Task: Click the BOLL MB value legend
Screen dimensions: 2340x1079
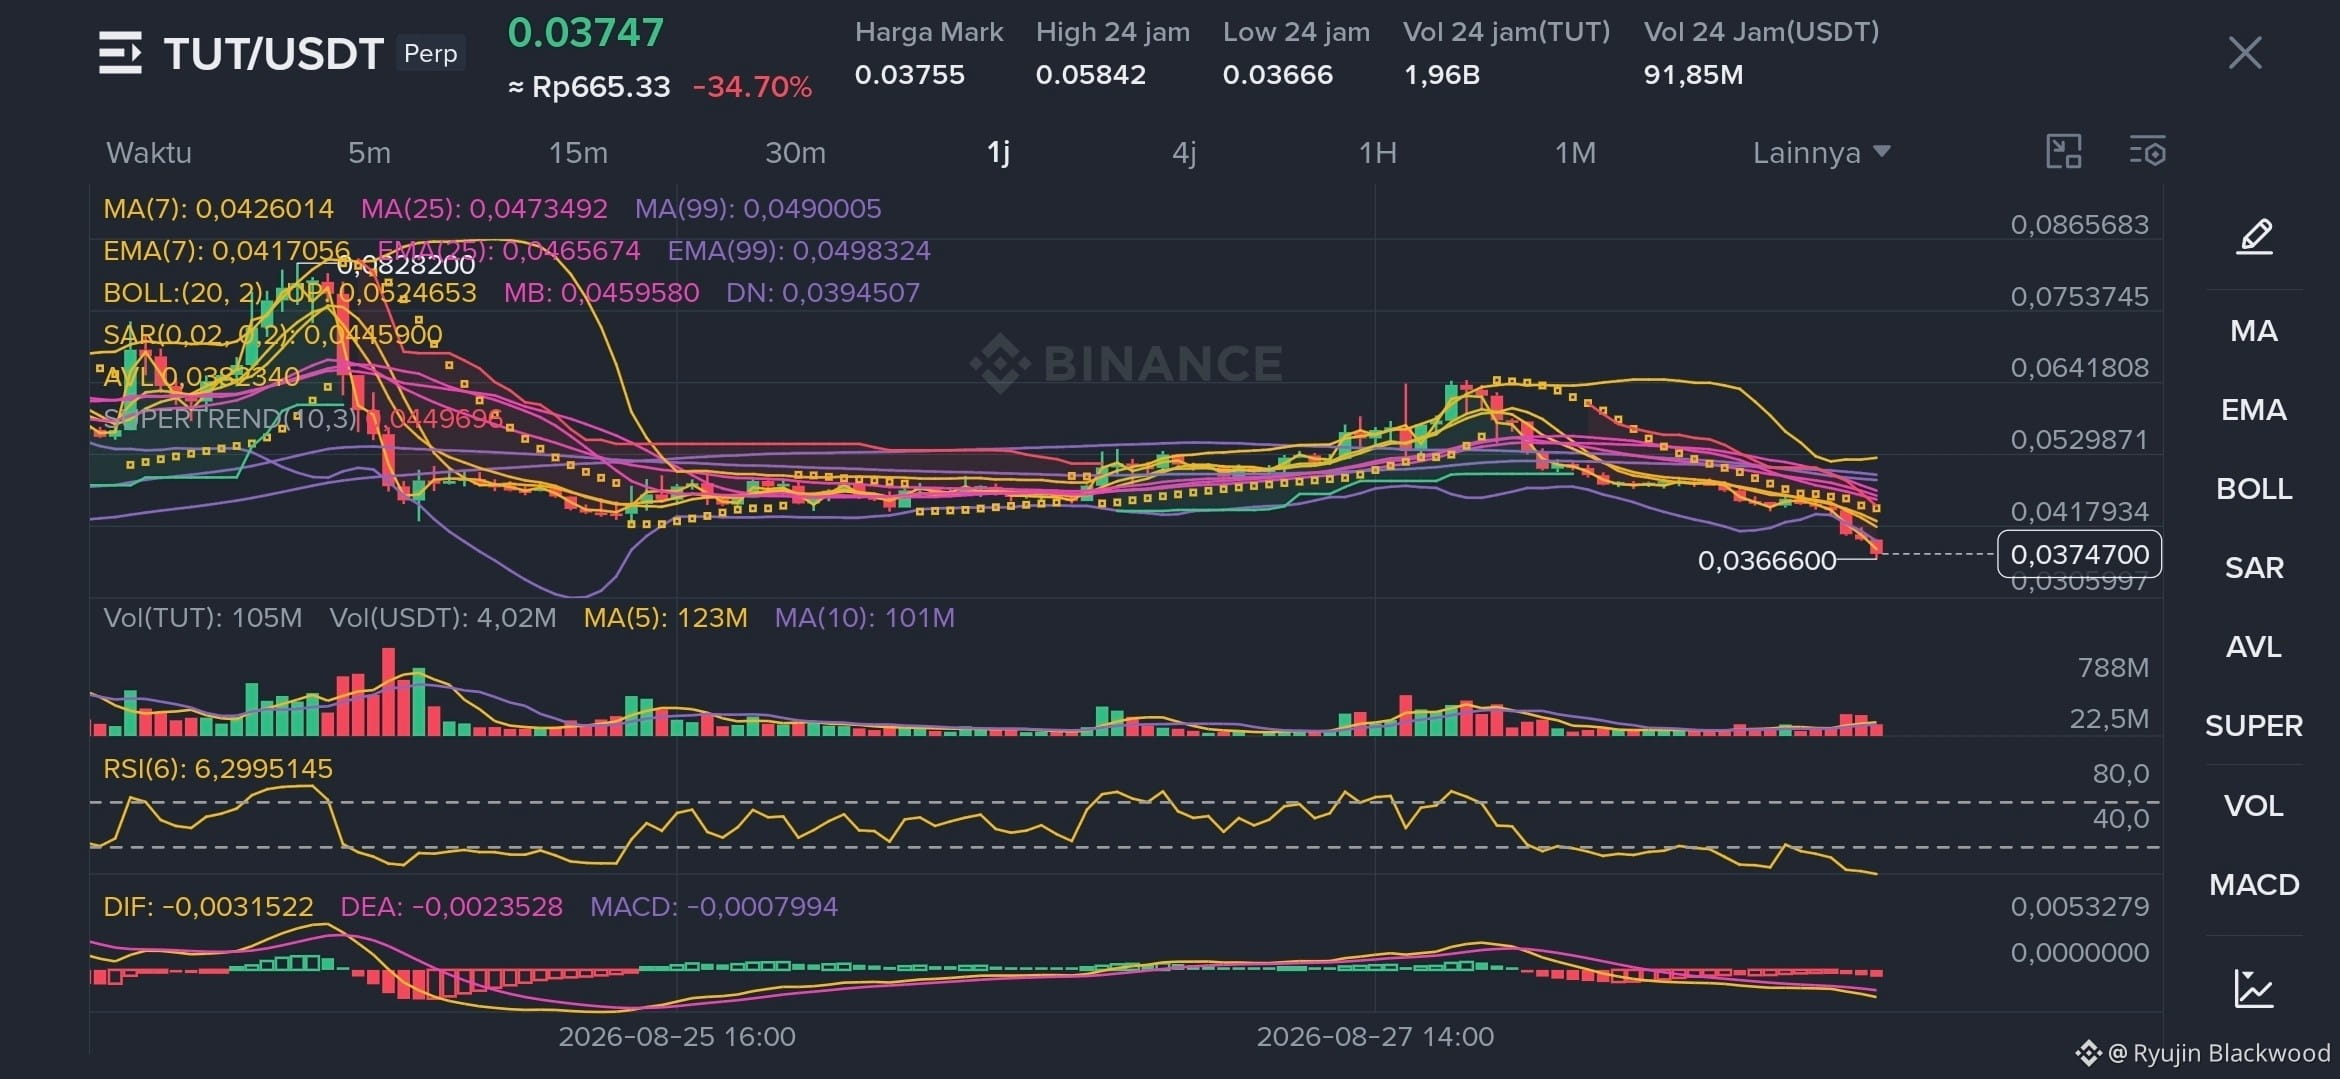Action: click(x=601, y=293)
